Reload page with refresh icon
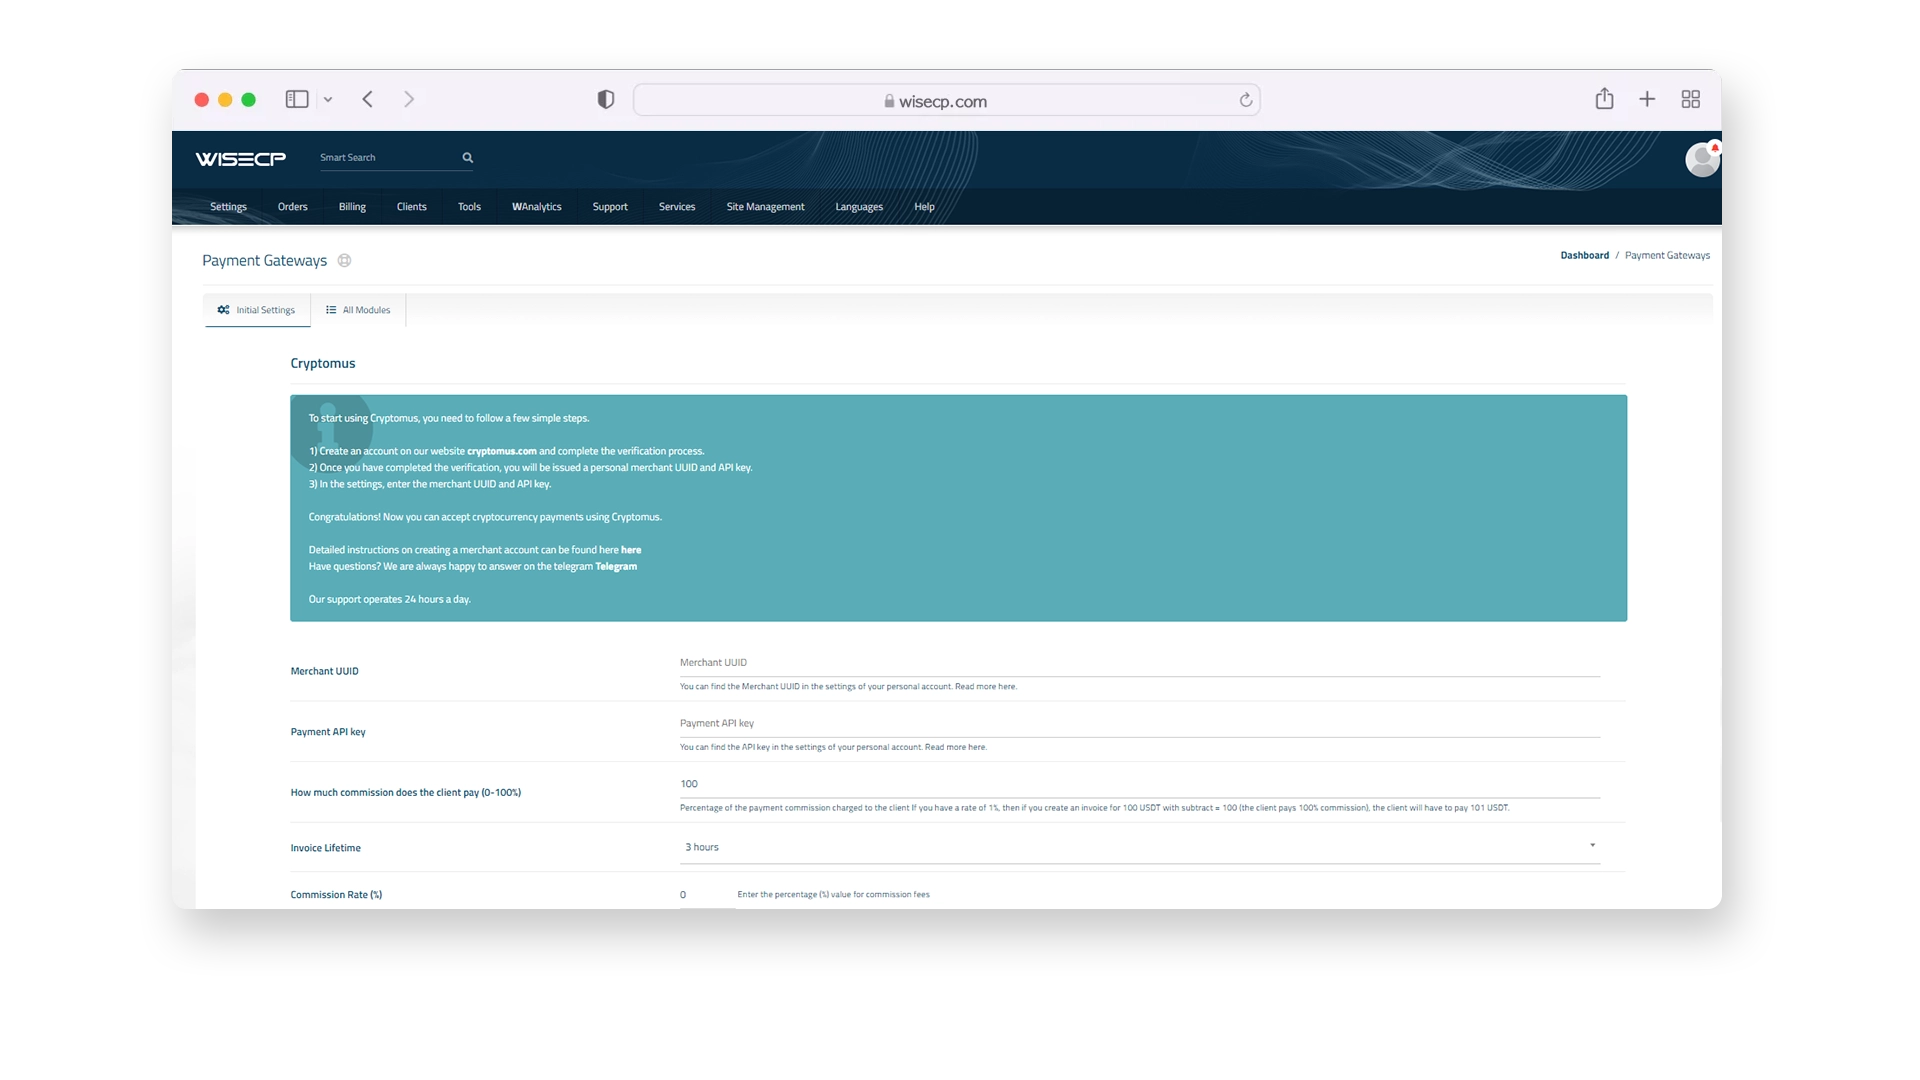 (1245, 100)
